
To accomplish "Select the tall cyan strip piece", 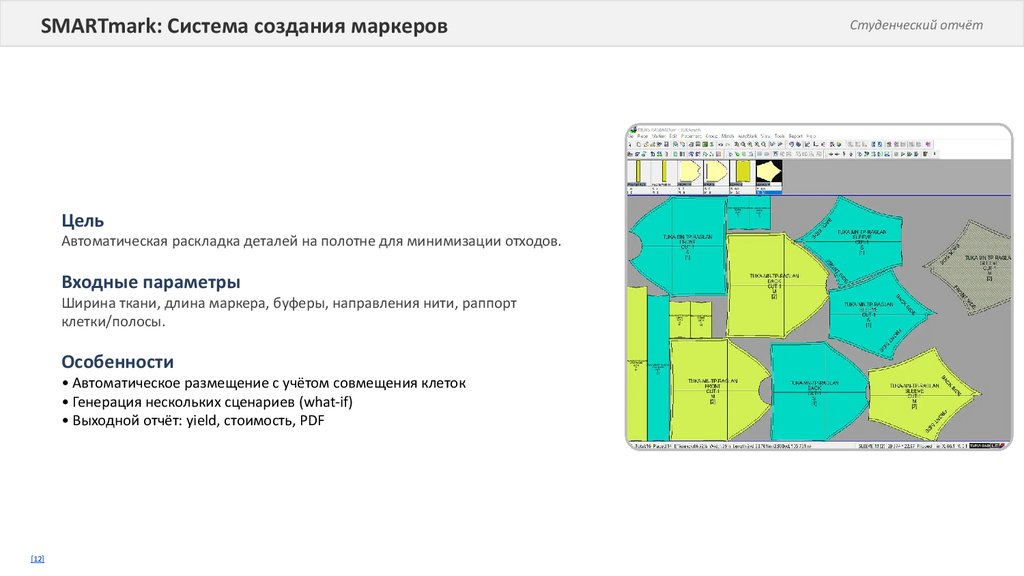I will (658, 367).
